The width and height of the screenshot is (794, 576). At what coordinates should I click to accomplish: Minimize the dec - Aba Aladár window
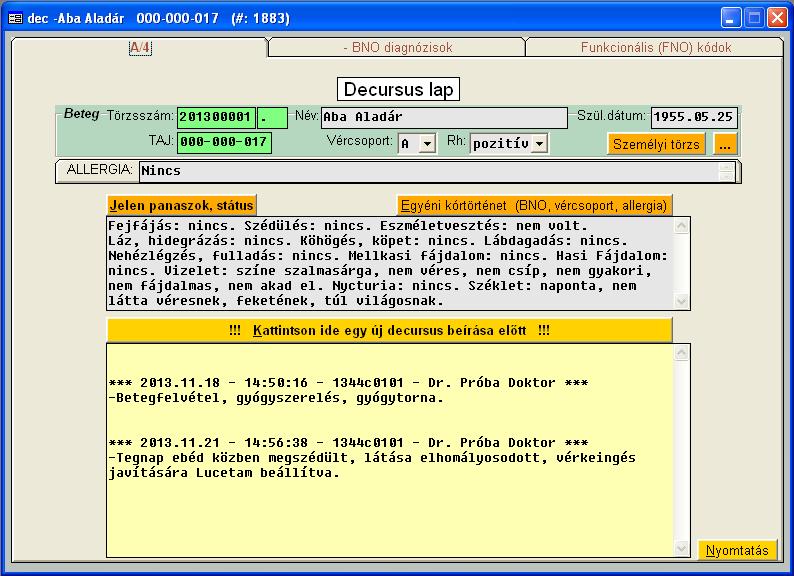[731, 17]
